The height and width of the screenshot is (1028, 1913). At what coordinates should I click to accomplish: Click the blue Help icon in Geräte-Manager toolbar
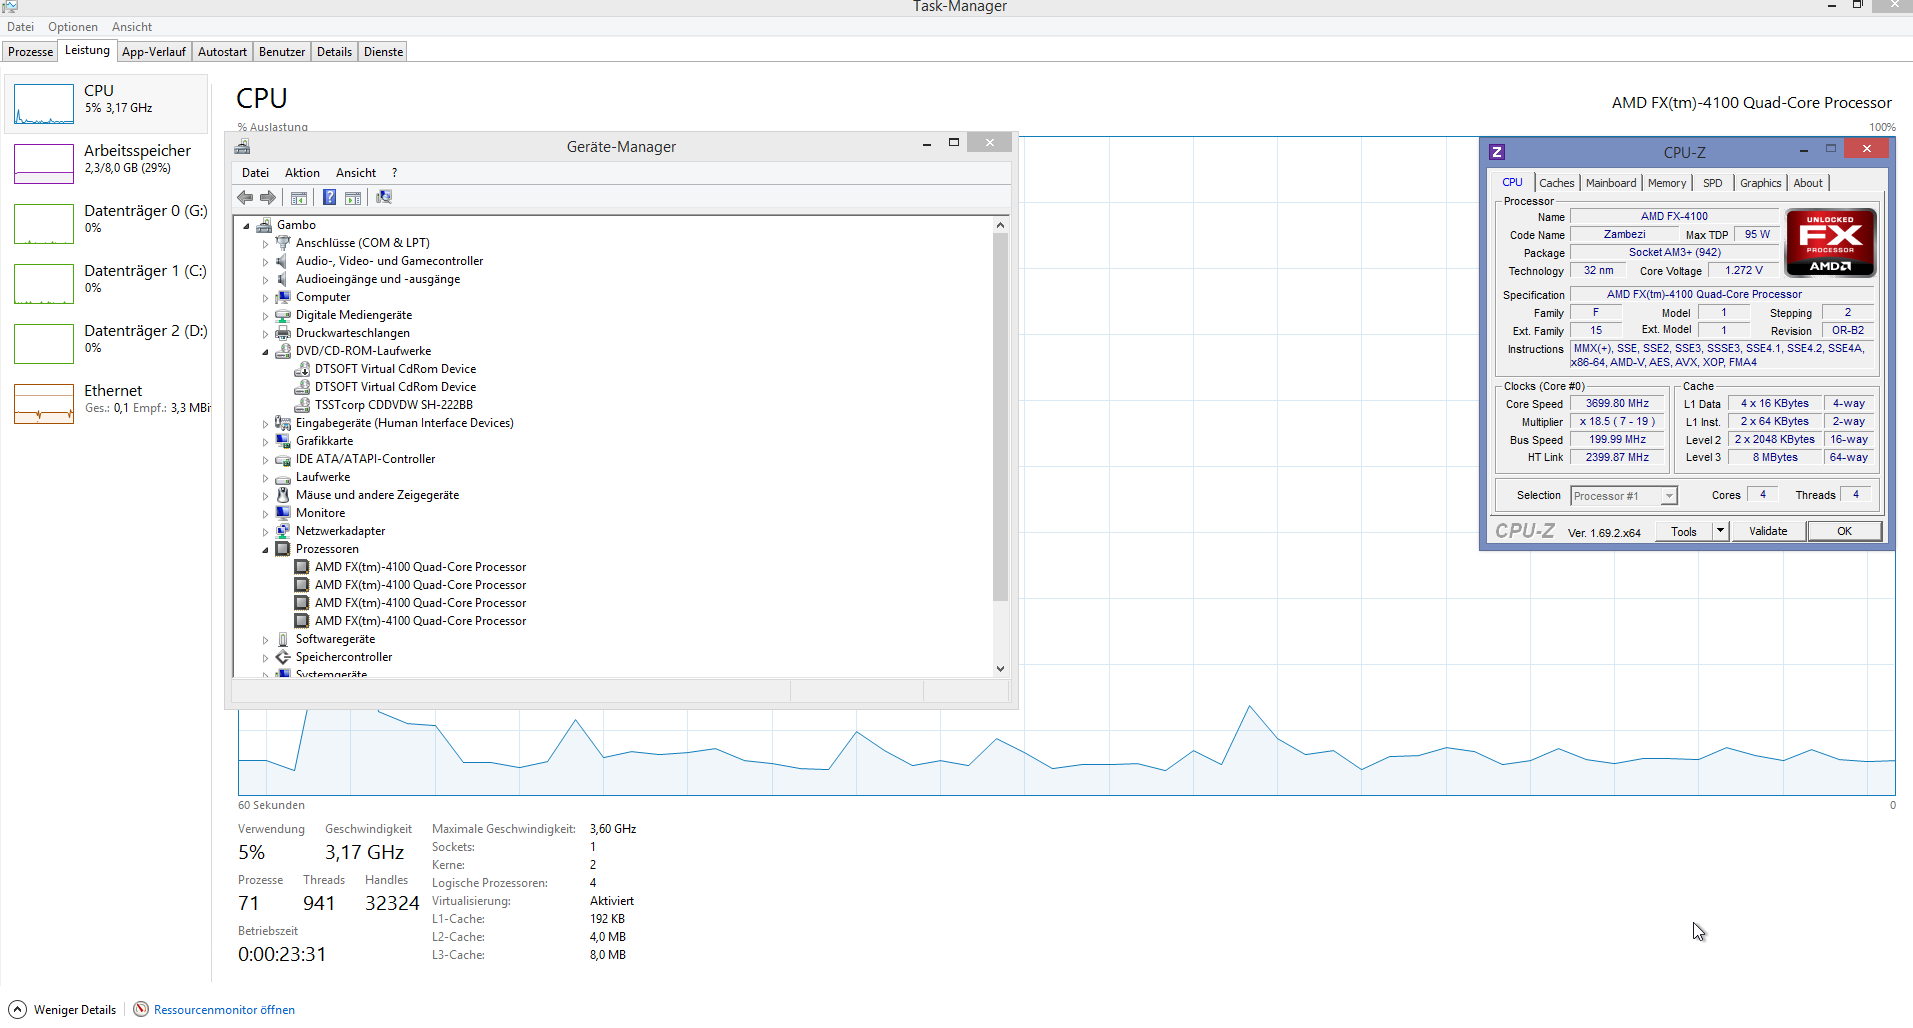[x=329, y=197]
